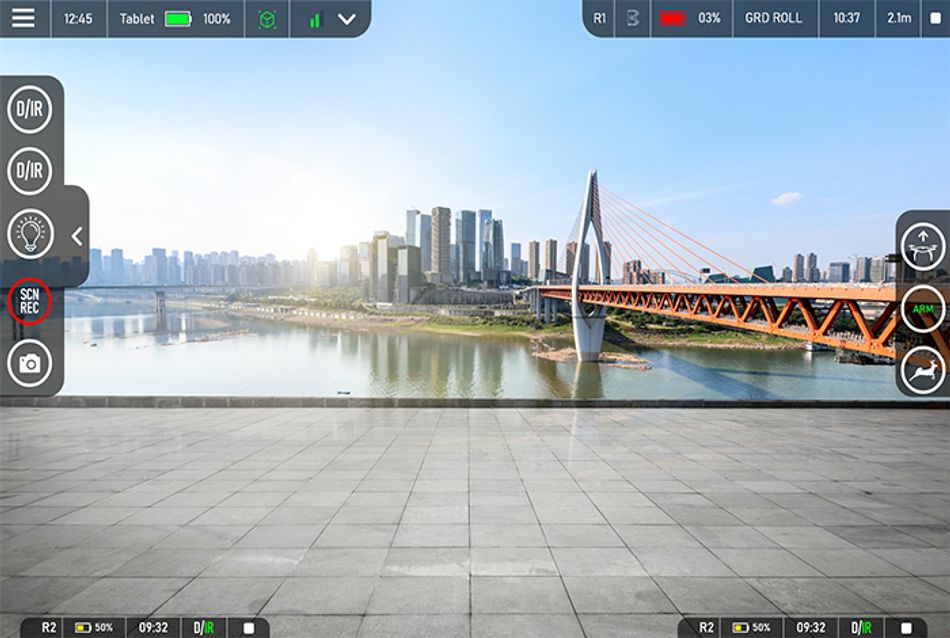950x638 pixels.
Task: Take a photo with camera button
Action: point(30,364)
